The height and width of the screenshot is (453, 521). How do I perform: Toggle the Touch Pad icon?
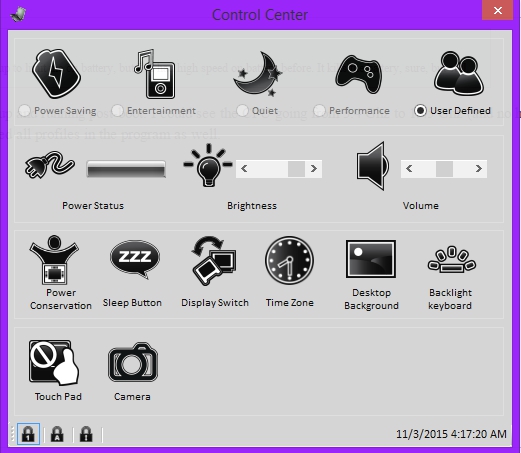pos(54,362)
